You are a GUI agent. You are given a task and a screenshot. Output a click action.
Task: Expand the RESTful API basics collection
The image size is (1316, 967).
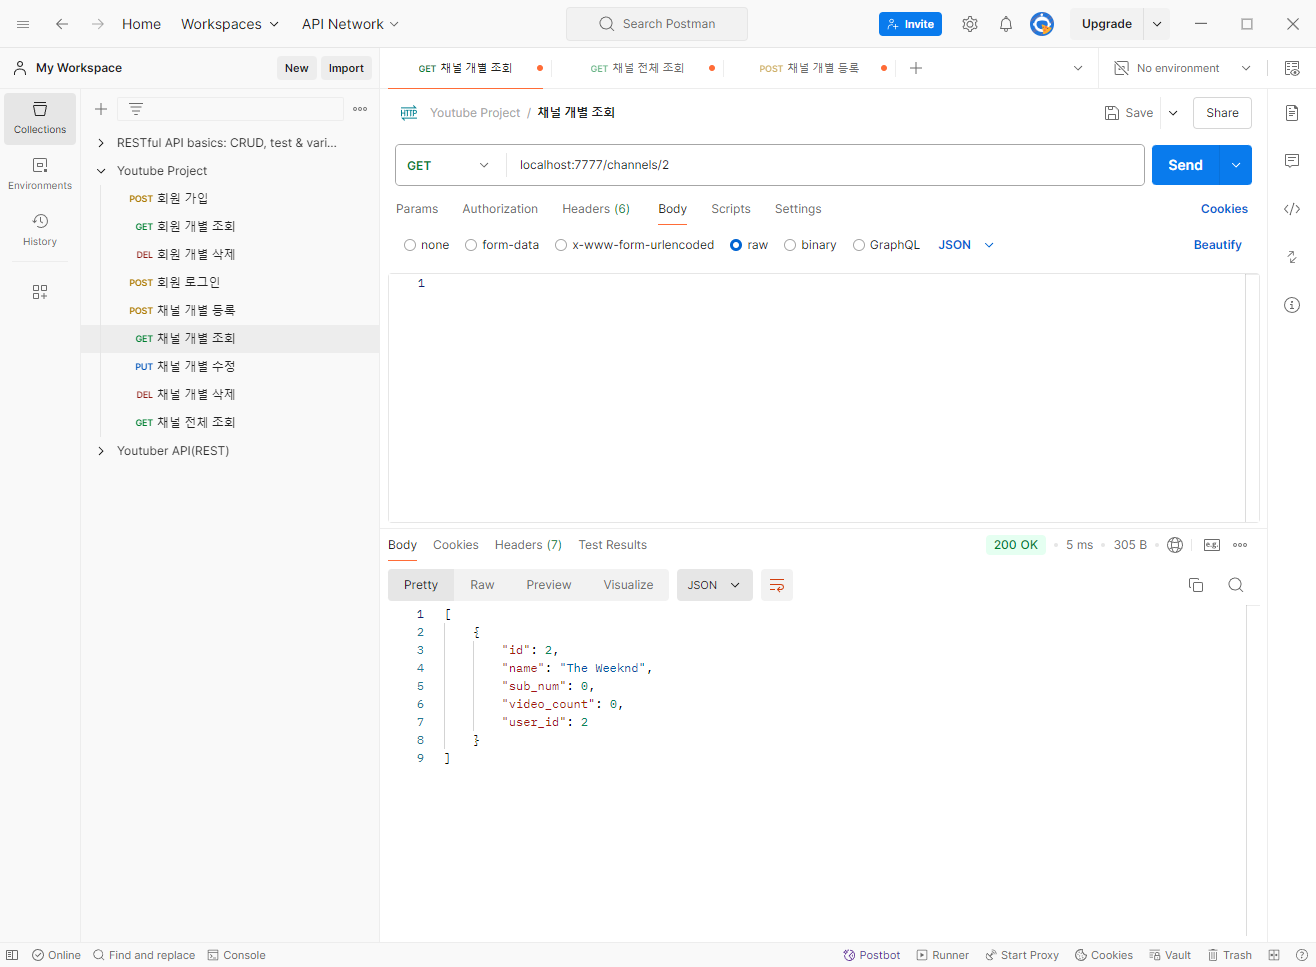[x=101, y=143]
